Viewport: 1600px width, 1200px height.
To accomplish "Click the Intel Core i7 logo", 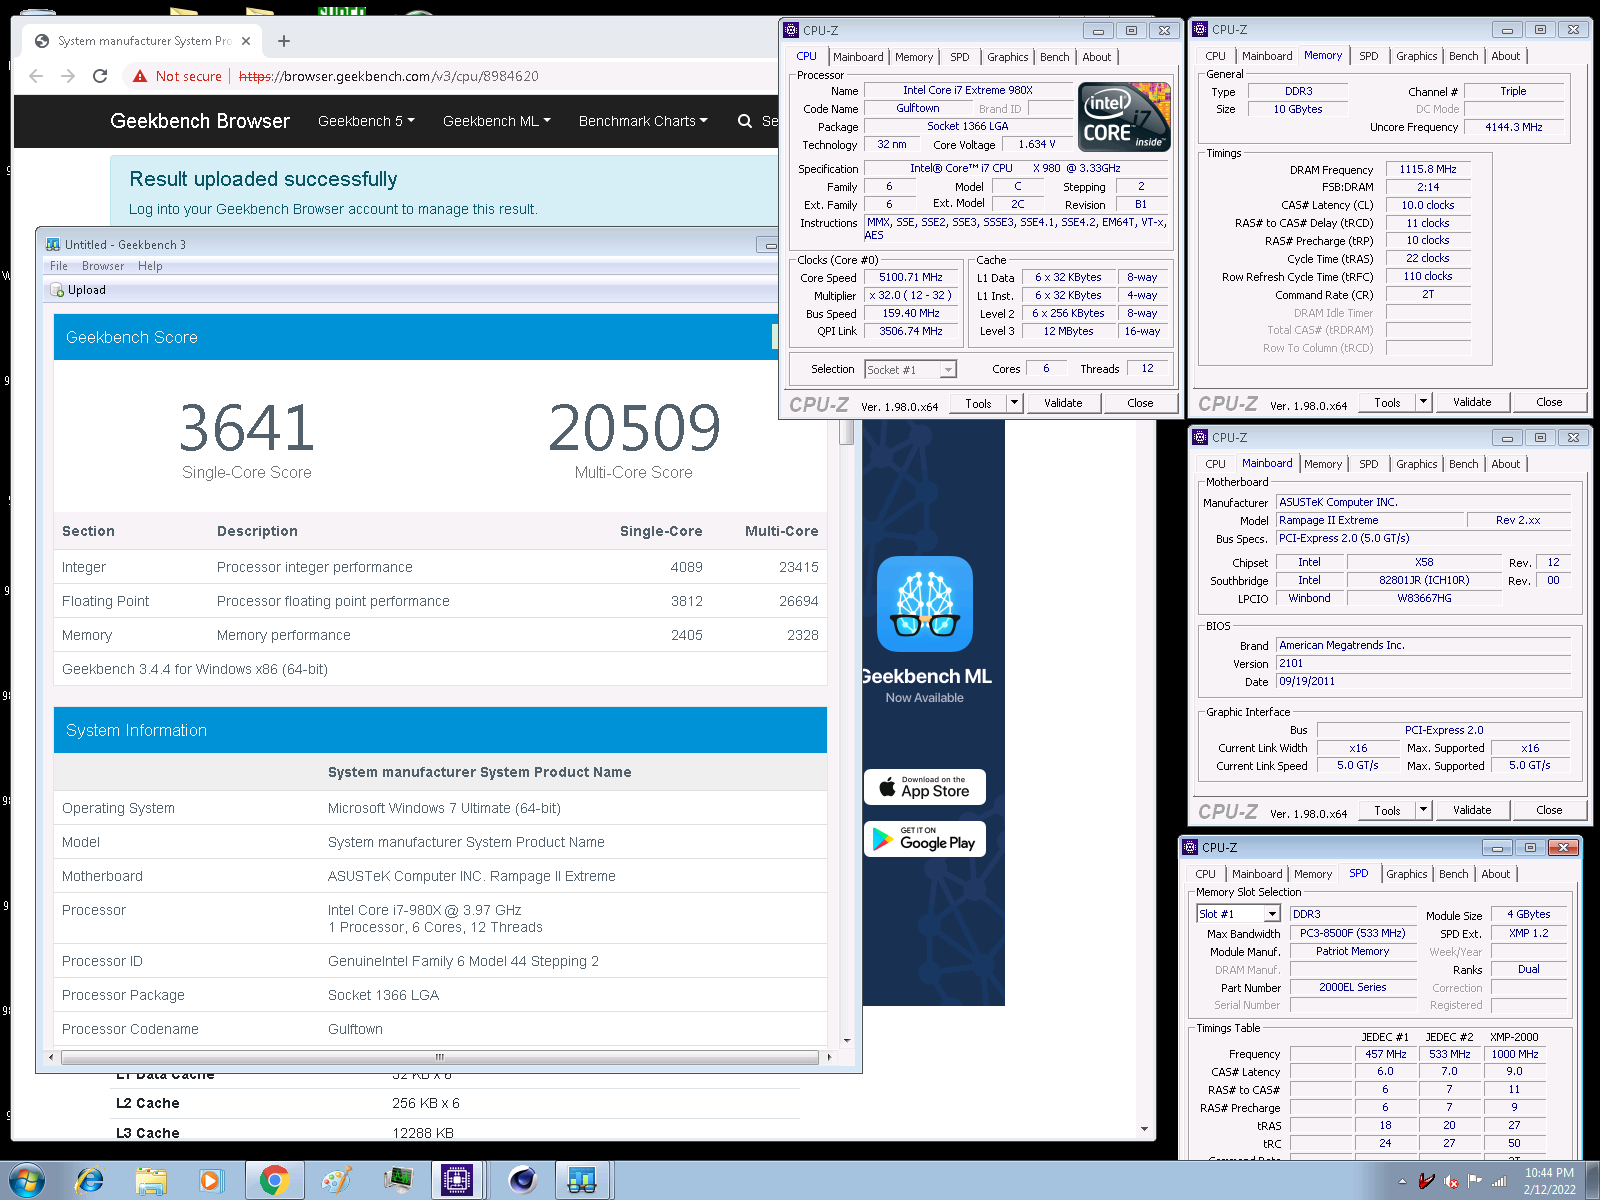I will tap(1124, 116).
